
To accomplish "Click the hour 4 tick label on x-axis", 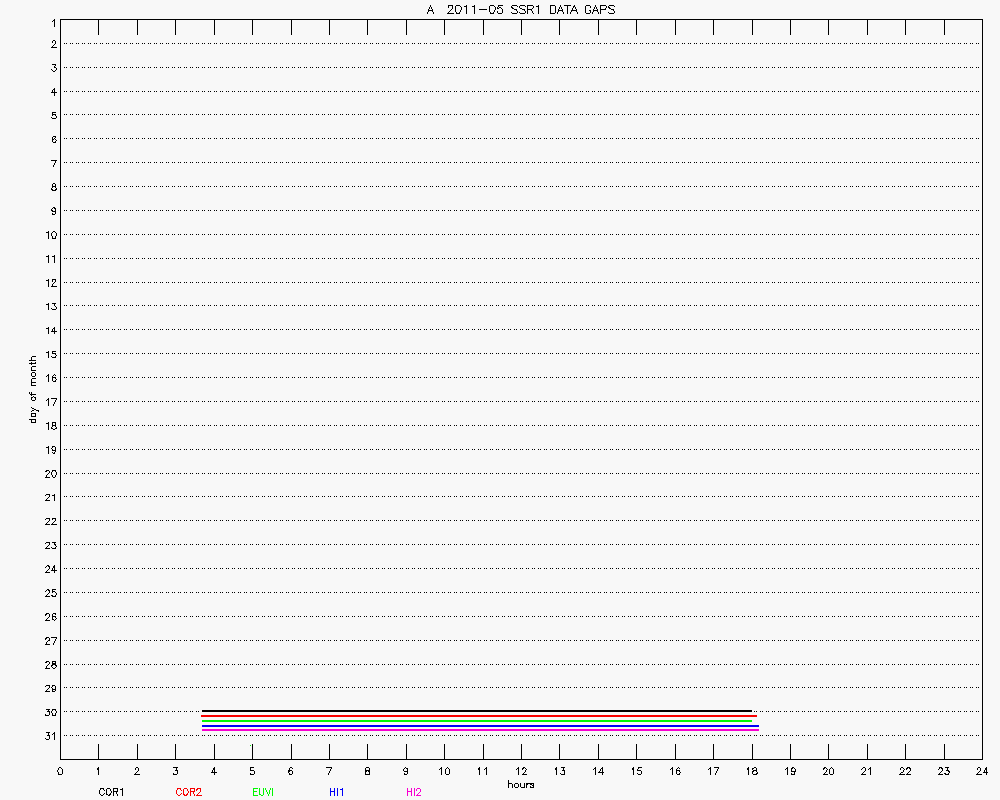I will pos(214,771).
